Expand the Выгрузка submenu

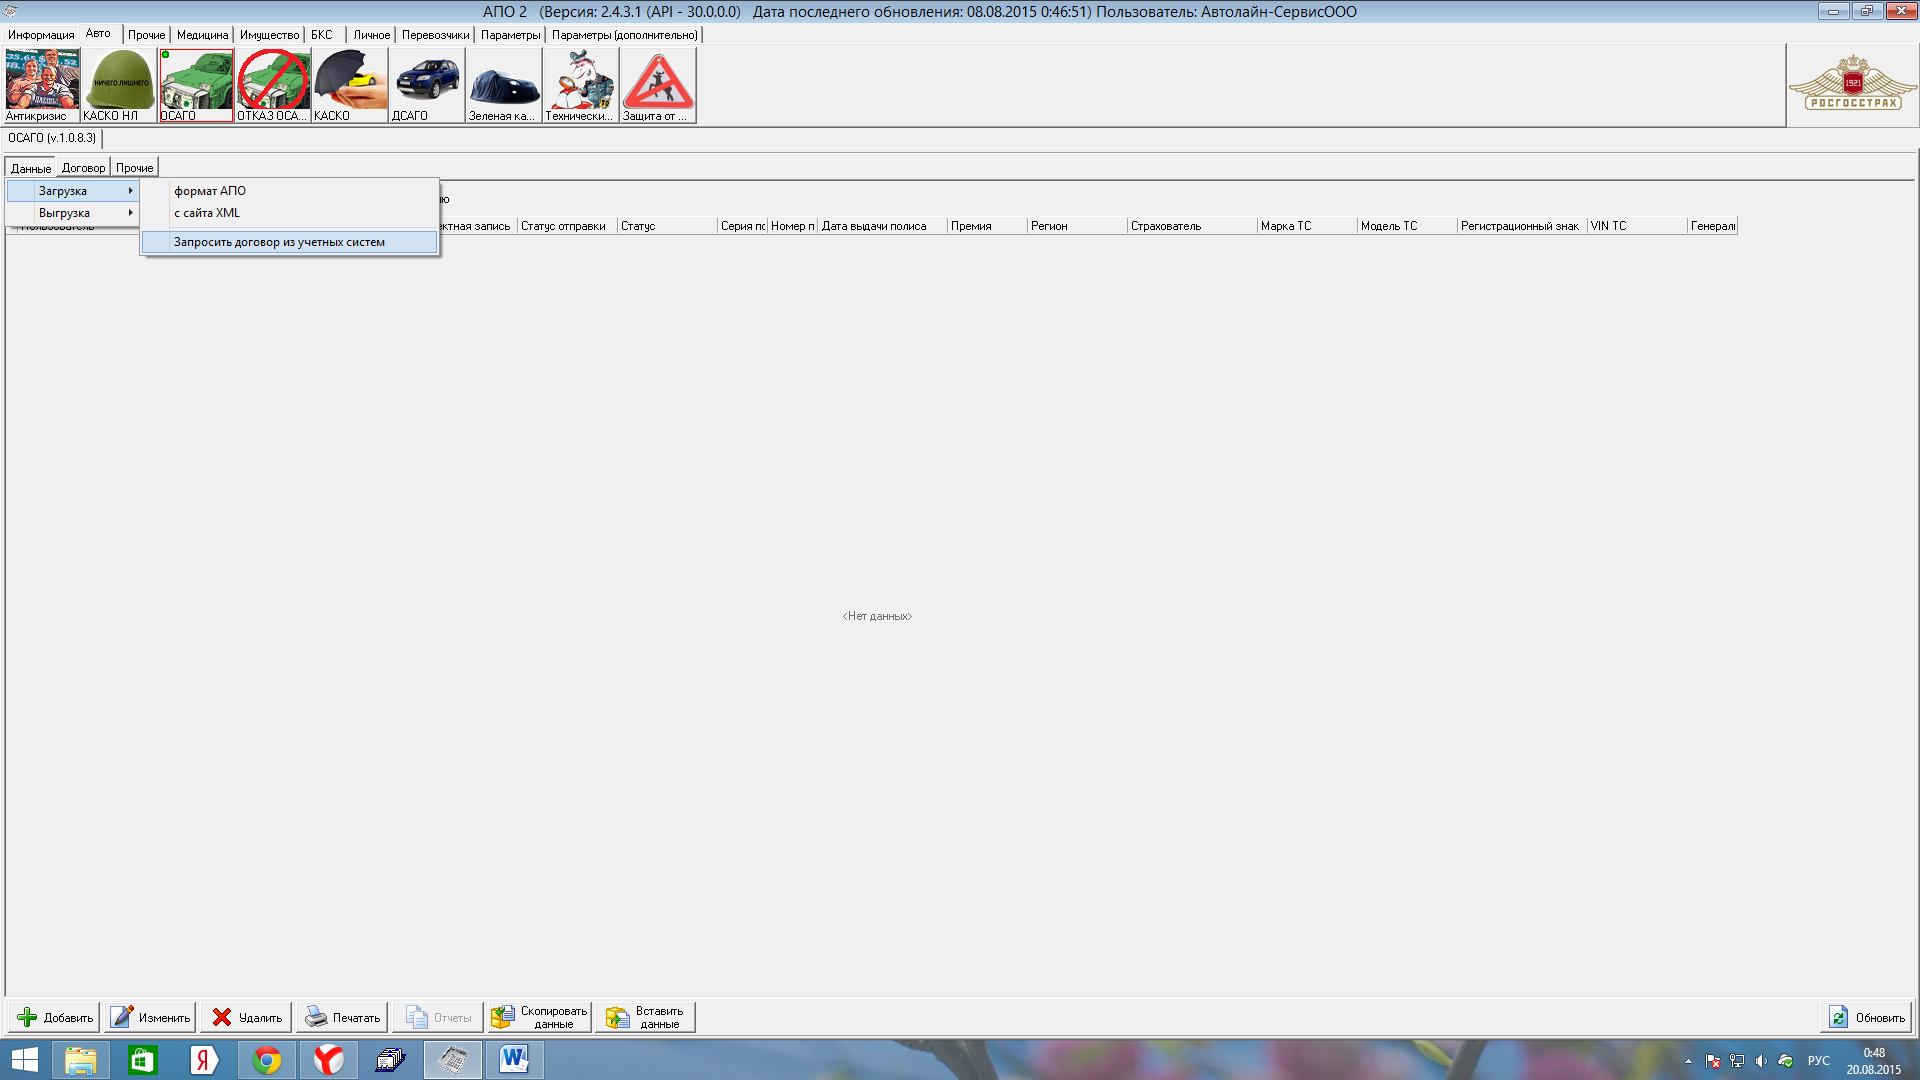[73, 213]
